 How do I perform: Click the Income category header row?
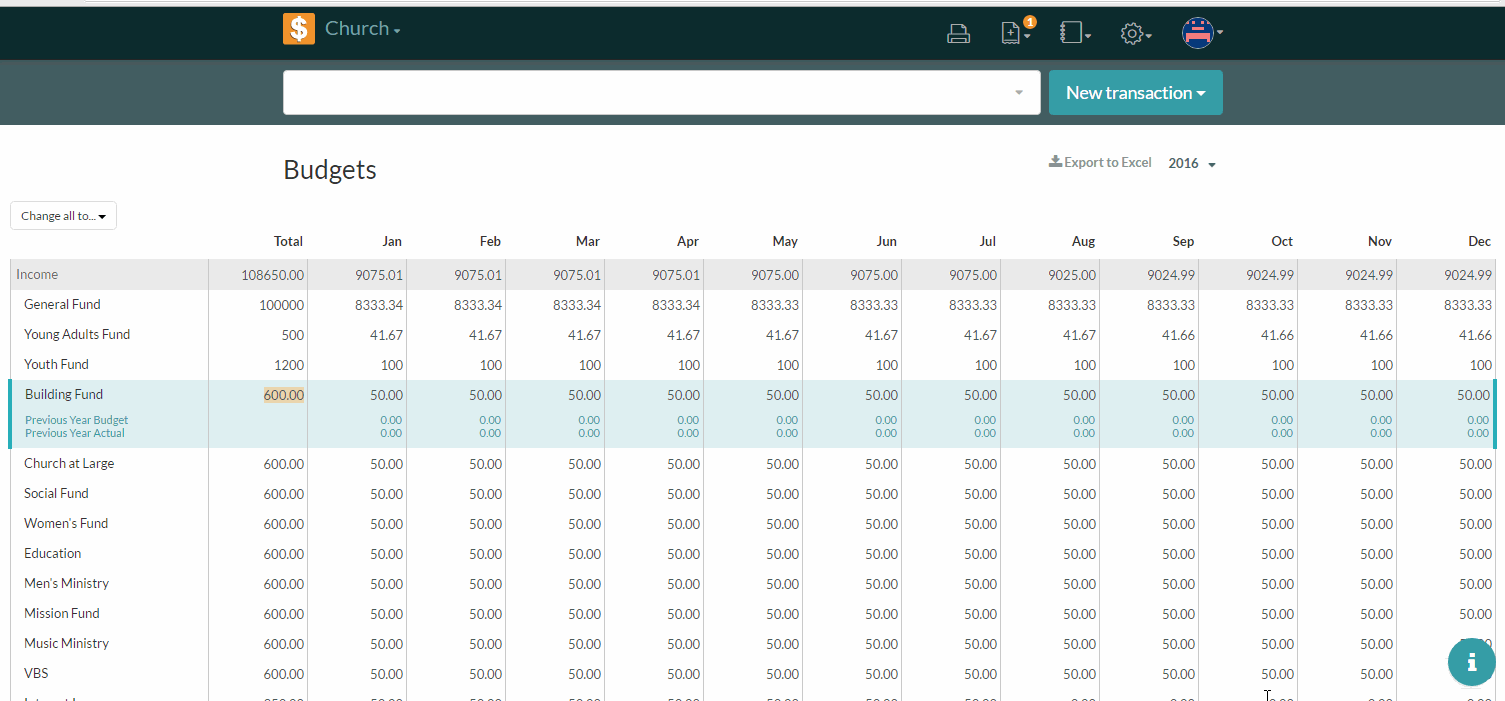coord(37,275)
